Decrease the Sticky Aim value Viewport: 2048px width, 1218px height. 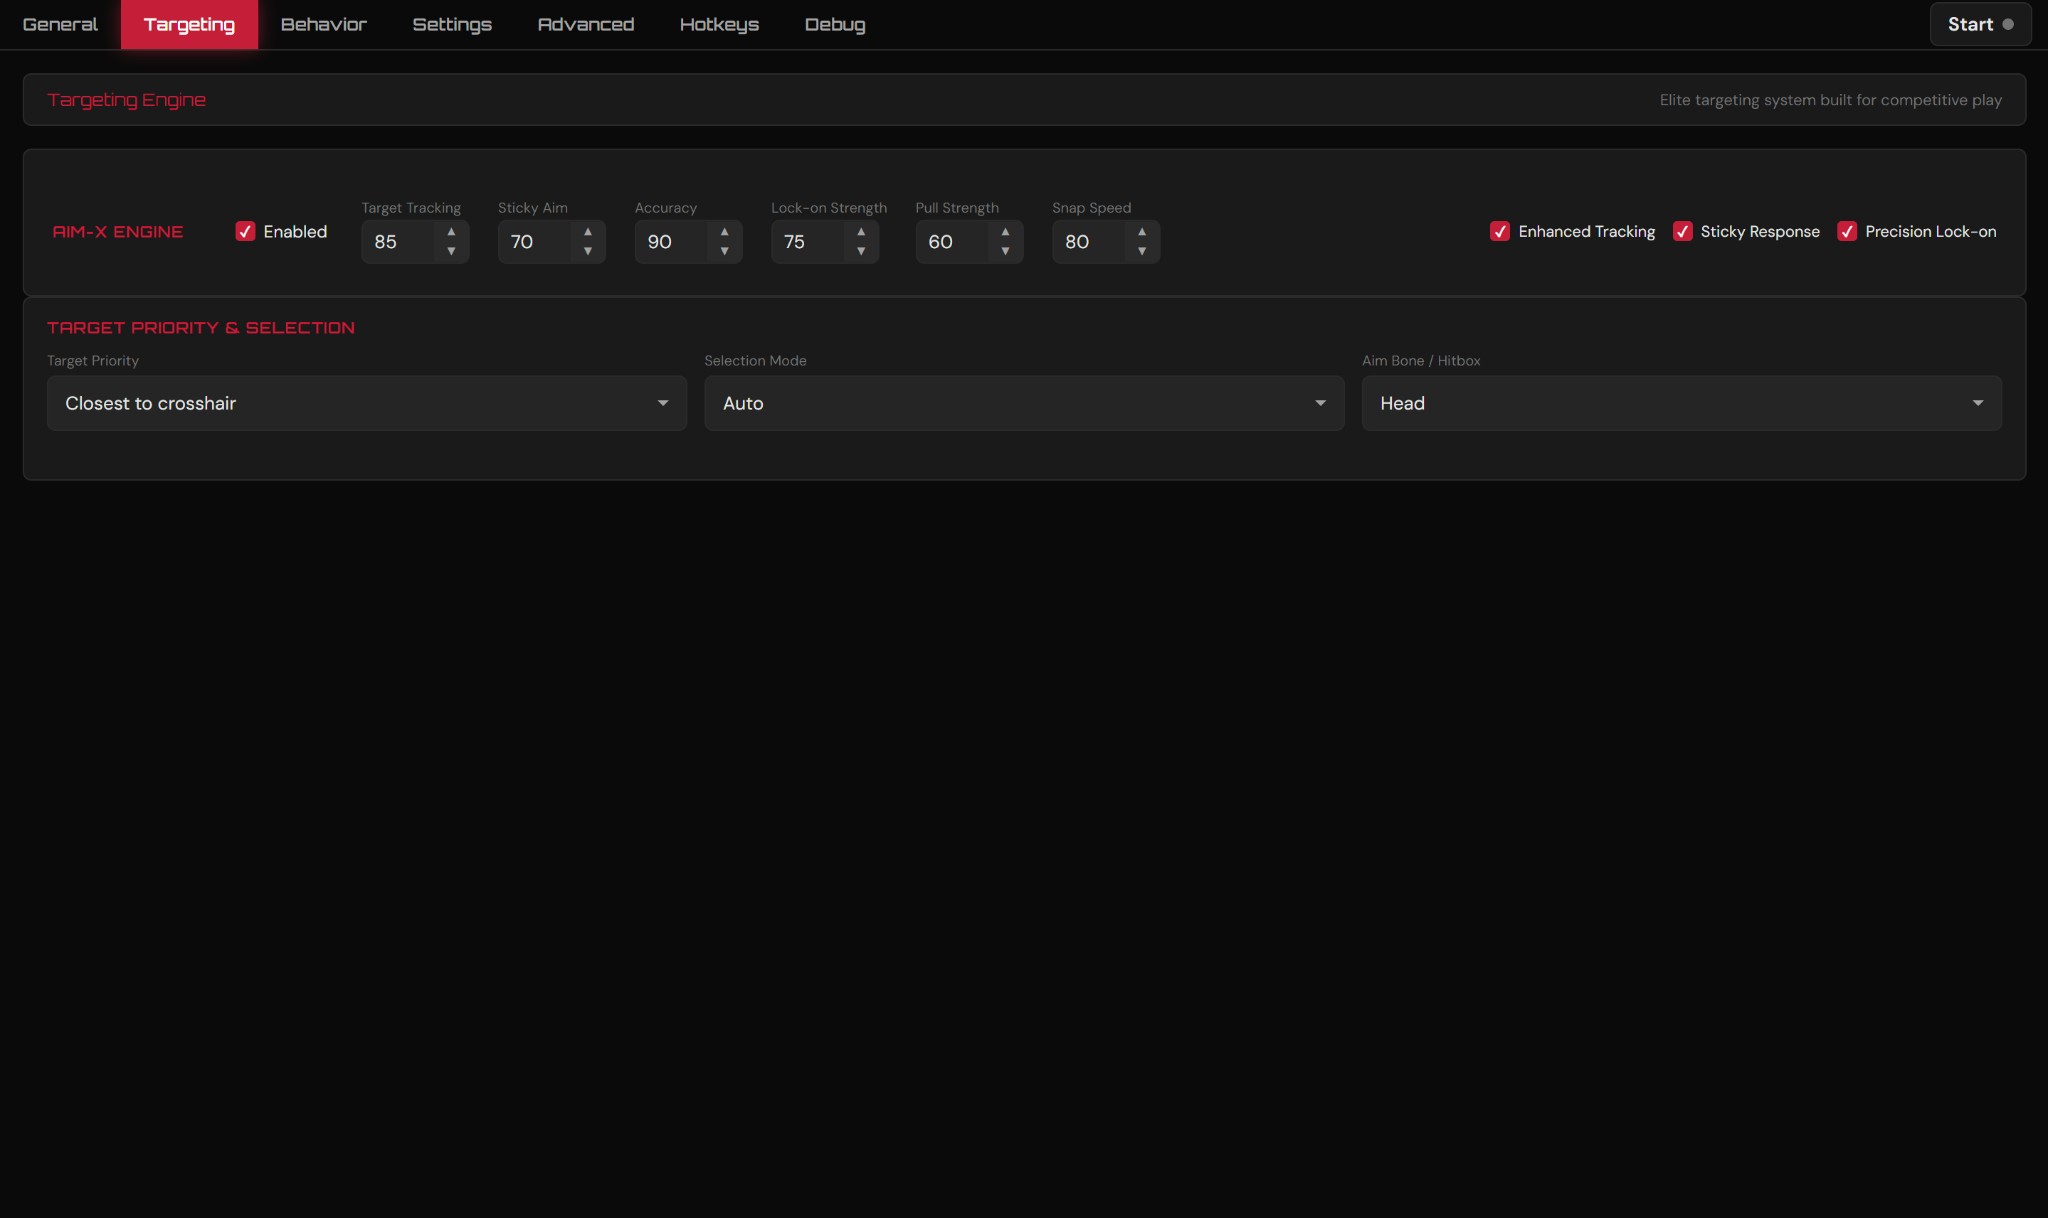(x=588, y=253)
